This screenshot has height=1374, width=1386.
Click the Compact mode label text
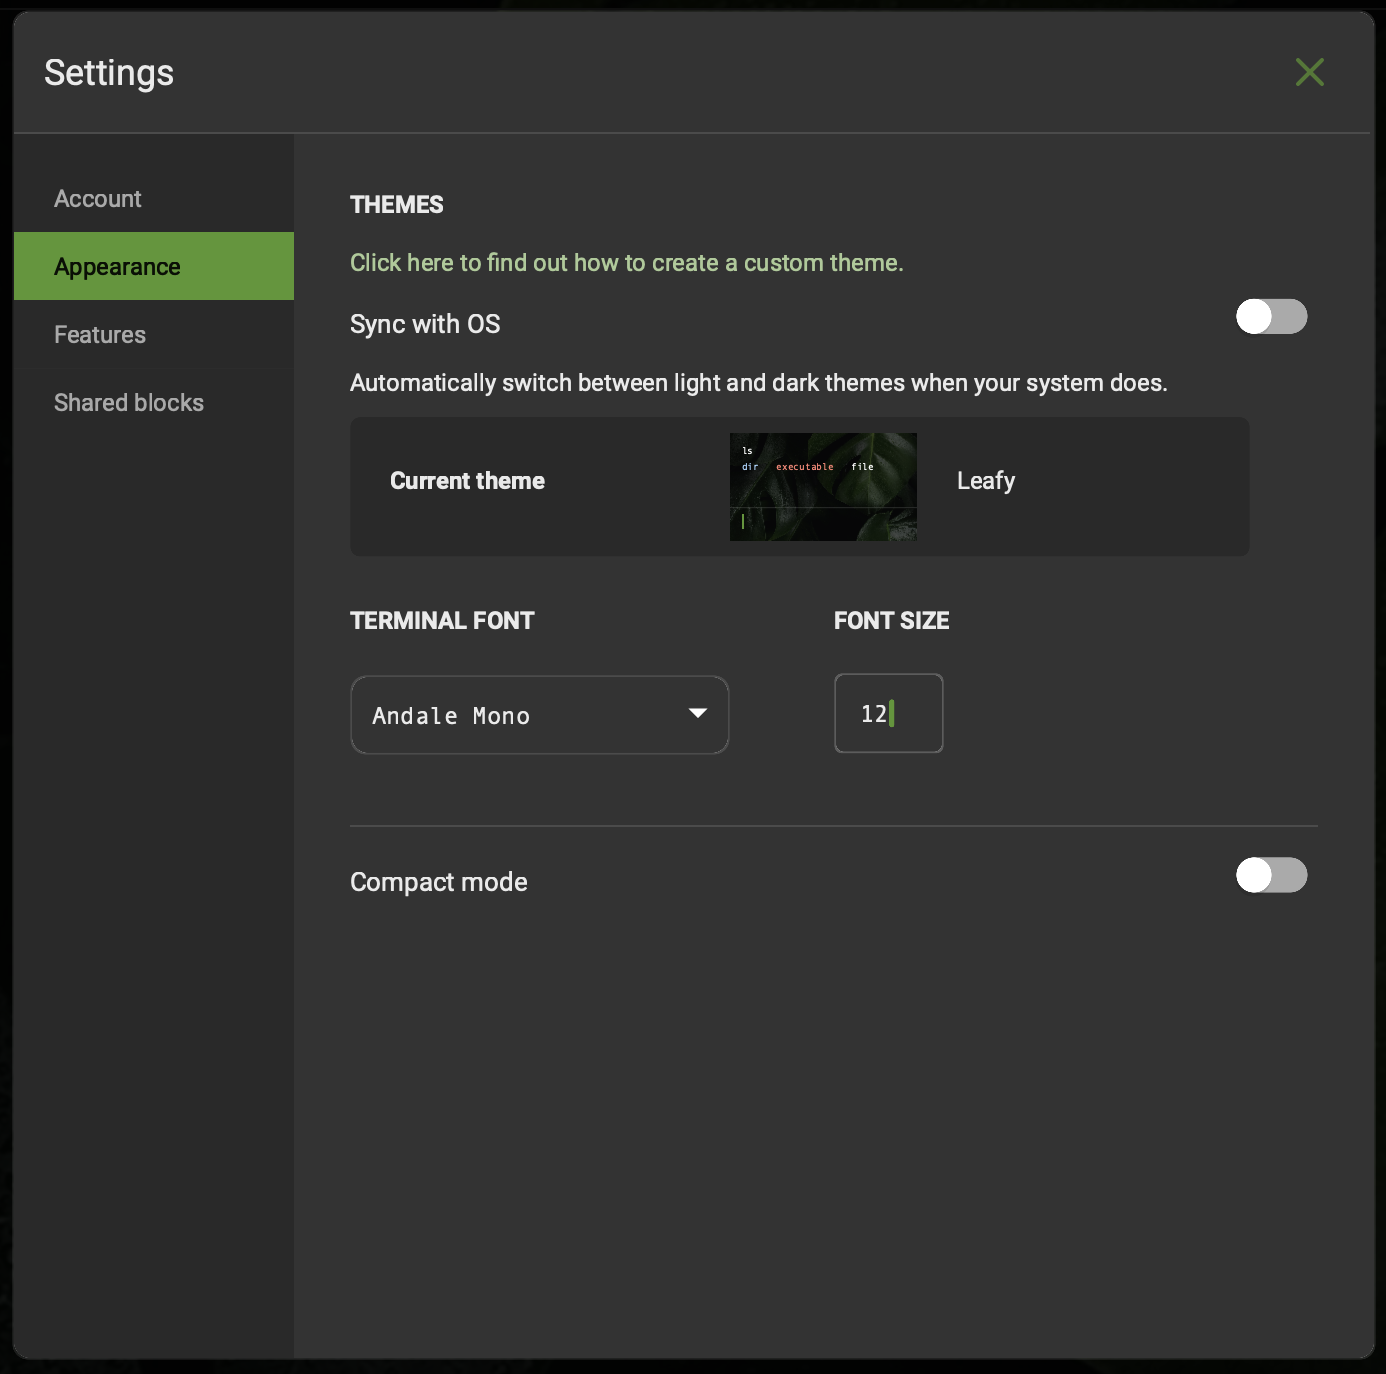pyautogui.click(x=439, y=882)
